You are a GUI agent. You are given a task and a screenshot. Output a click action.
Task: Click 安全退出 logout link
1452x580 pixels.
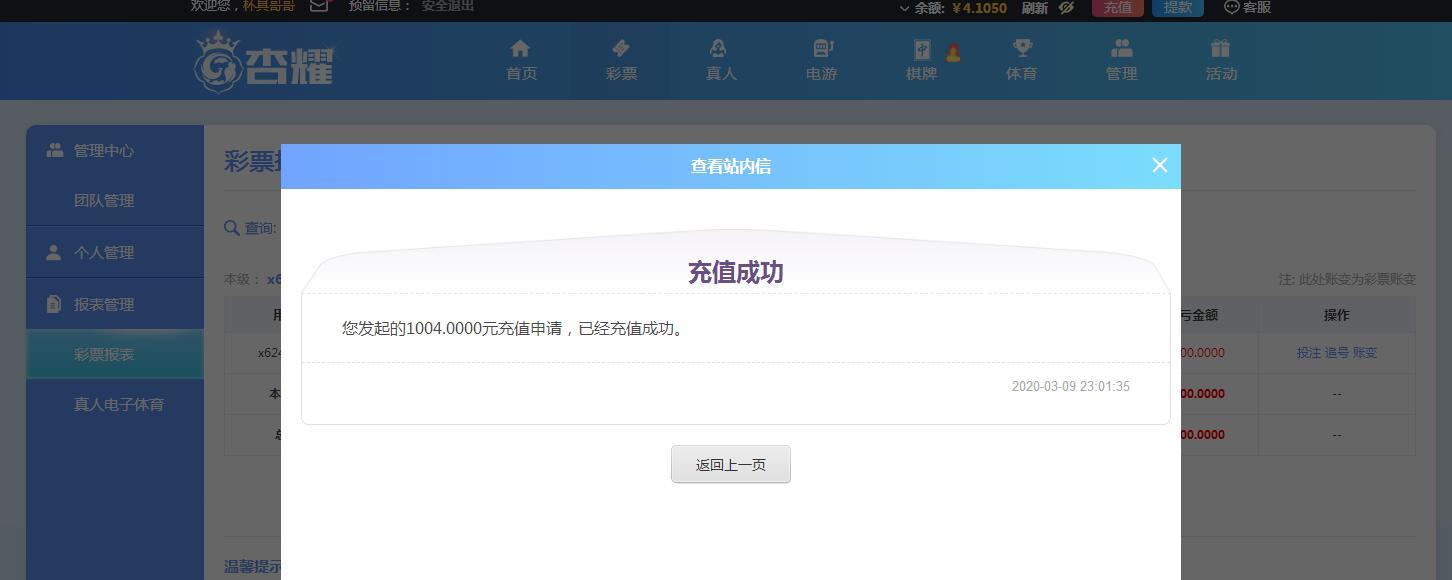click(448, 6)
